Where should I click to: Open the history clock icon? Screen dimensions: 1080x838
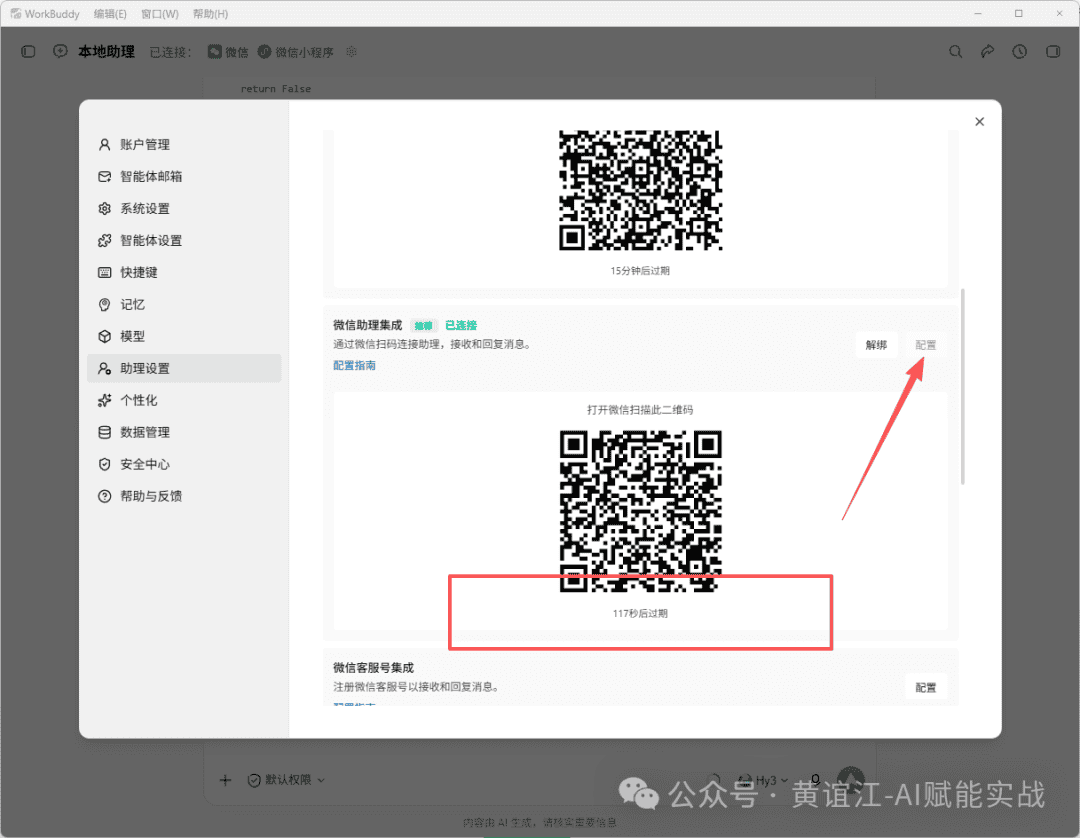coord(1019,52)
